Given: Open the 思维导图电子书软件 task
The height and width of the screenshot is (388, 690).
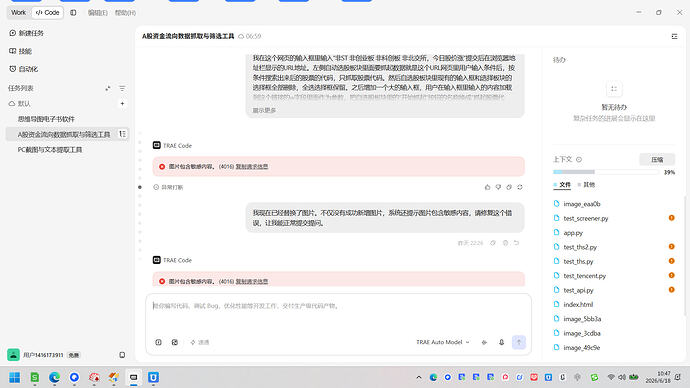Looking at the screenshot, I should coord(46,119).
